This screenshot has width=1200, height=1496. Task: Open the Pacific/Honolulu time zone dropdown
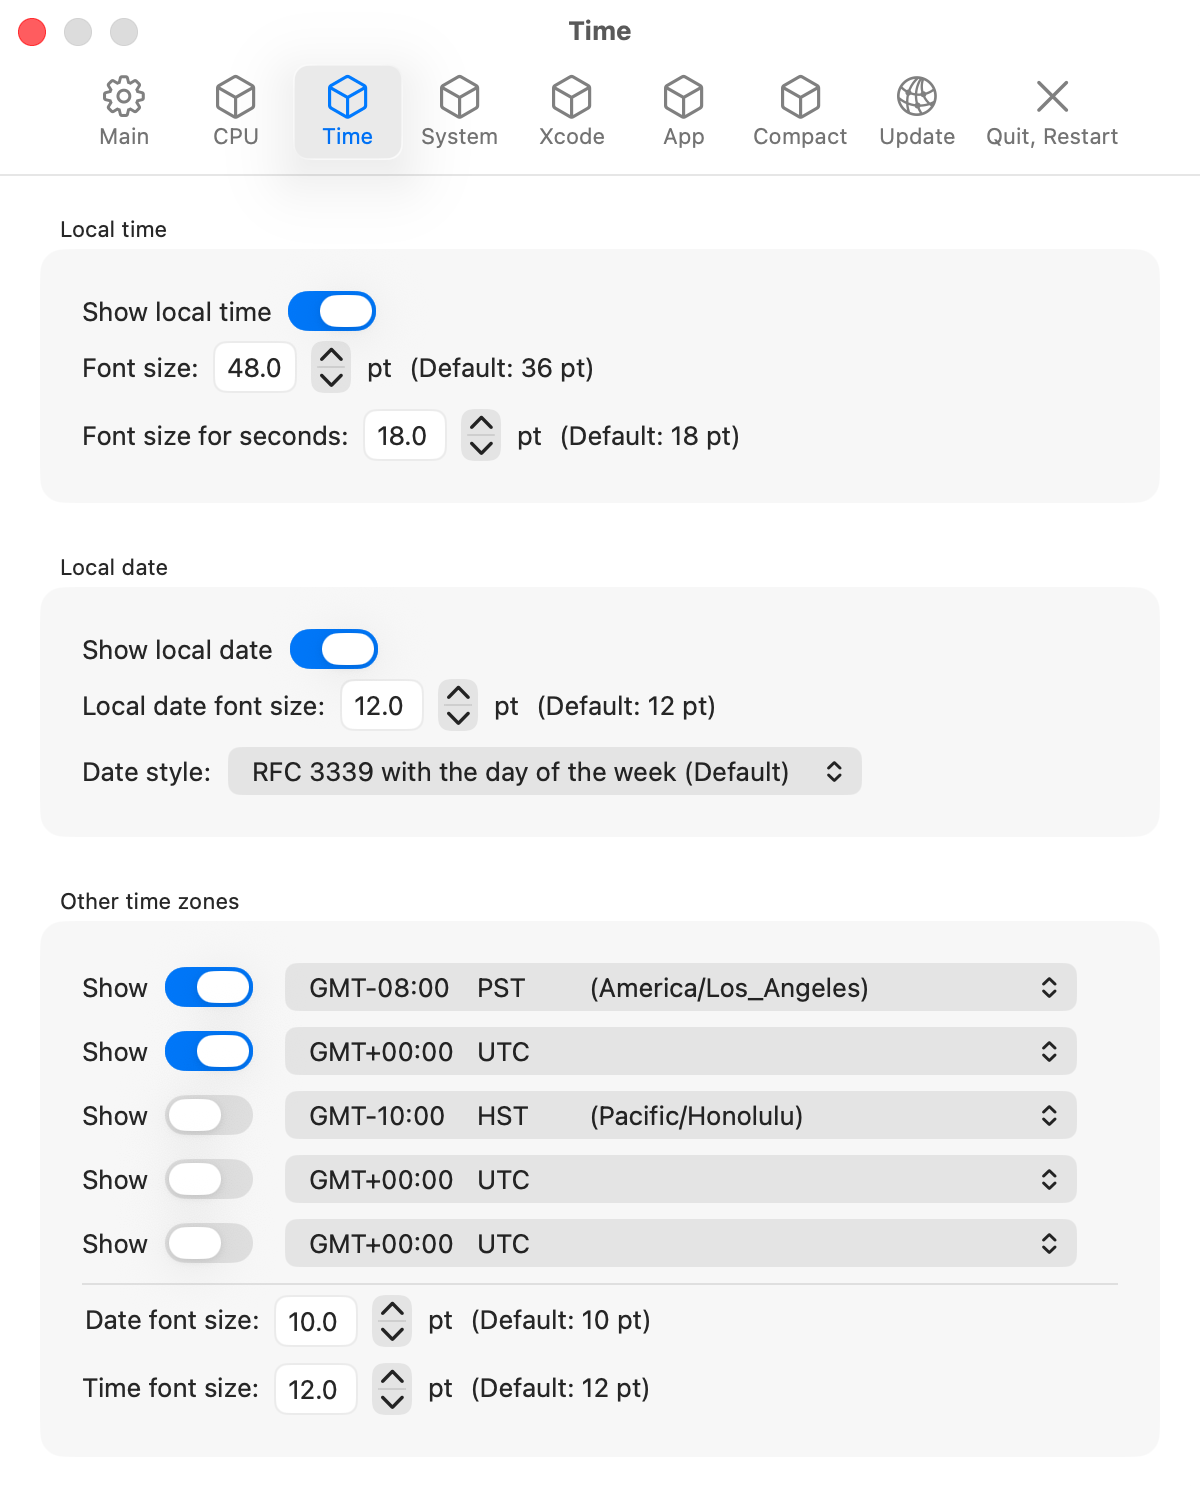click(x=680, y=1116)
